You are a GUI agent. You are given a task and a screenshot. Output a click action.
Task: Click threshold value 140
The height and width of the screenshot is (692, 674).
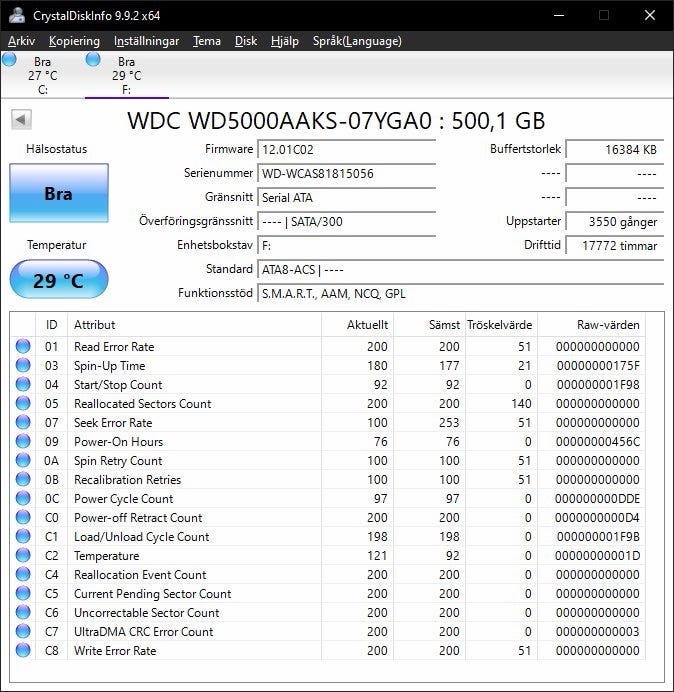[x=521, y=404]
